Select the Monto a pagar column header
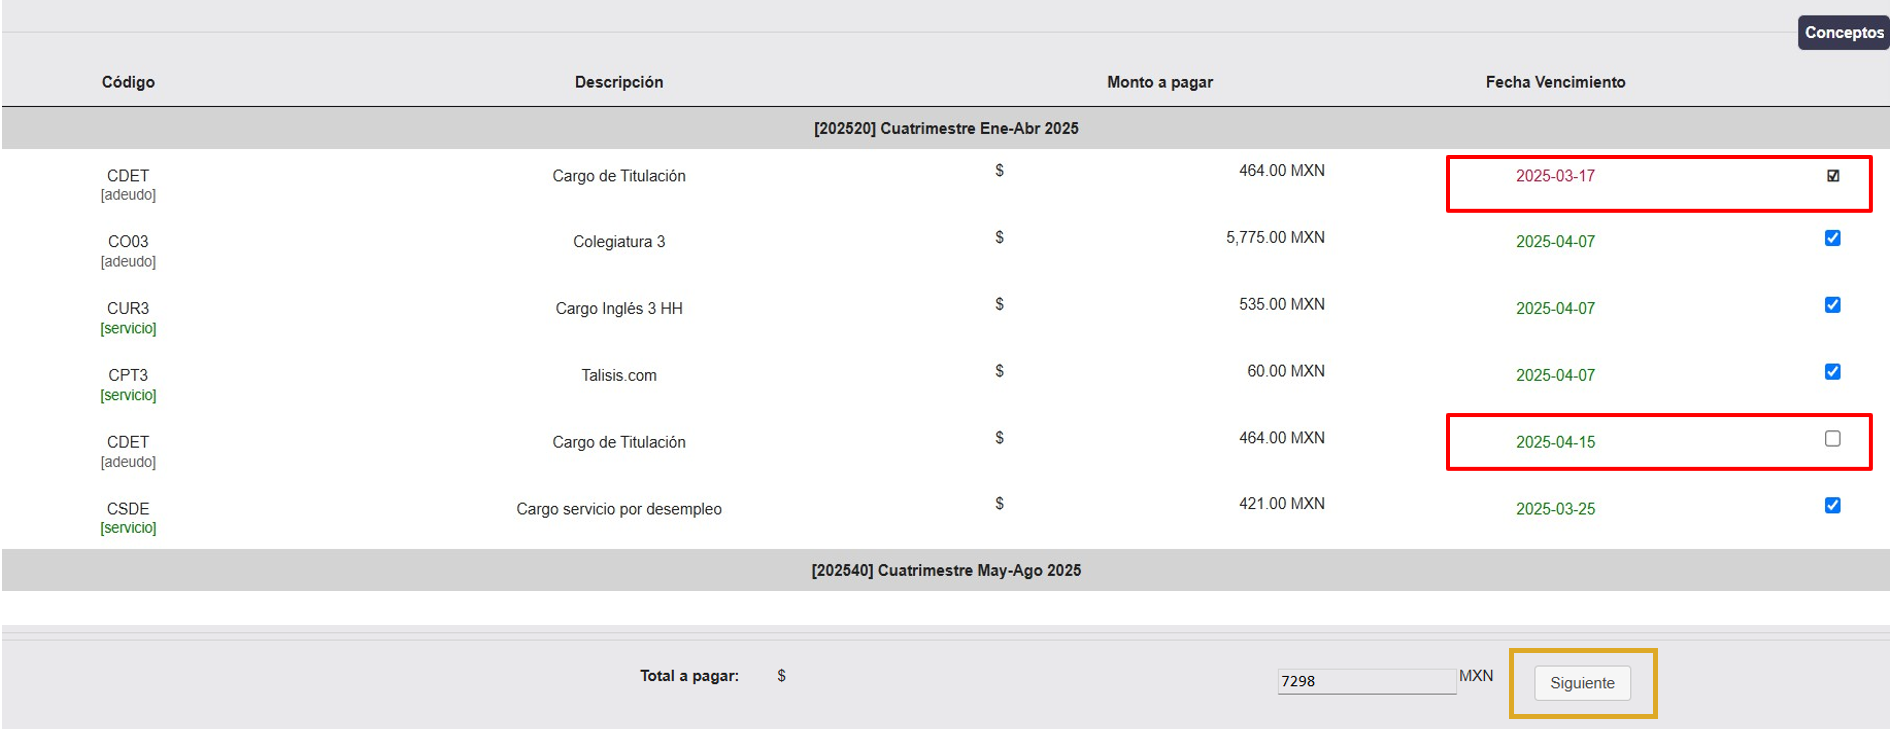 pyautogui.click(x=1159, y=82)
